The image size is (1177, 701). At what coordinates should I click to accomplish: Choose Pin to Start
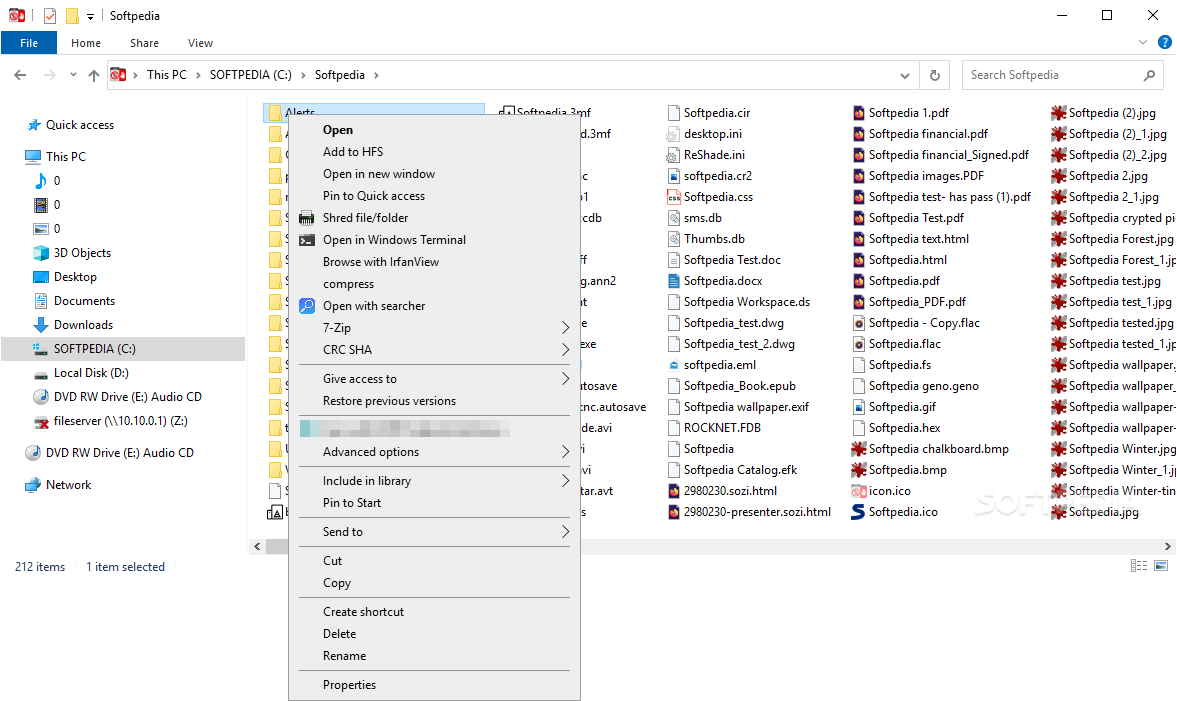click(x=352, y=503)
